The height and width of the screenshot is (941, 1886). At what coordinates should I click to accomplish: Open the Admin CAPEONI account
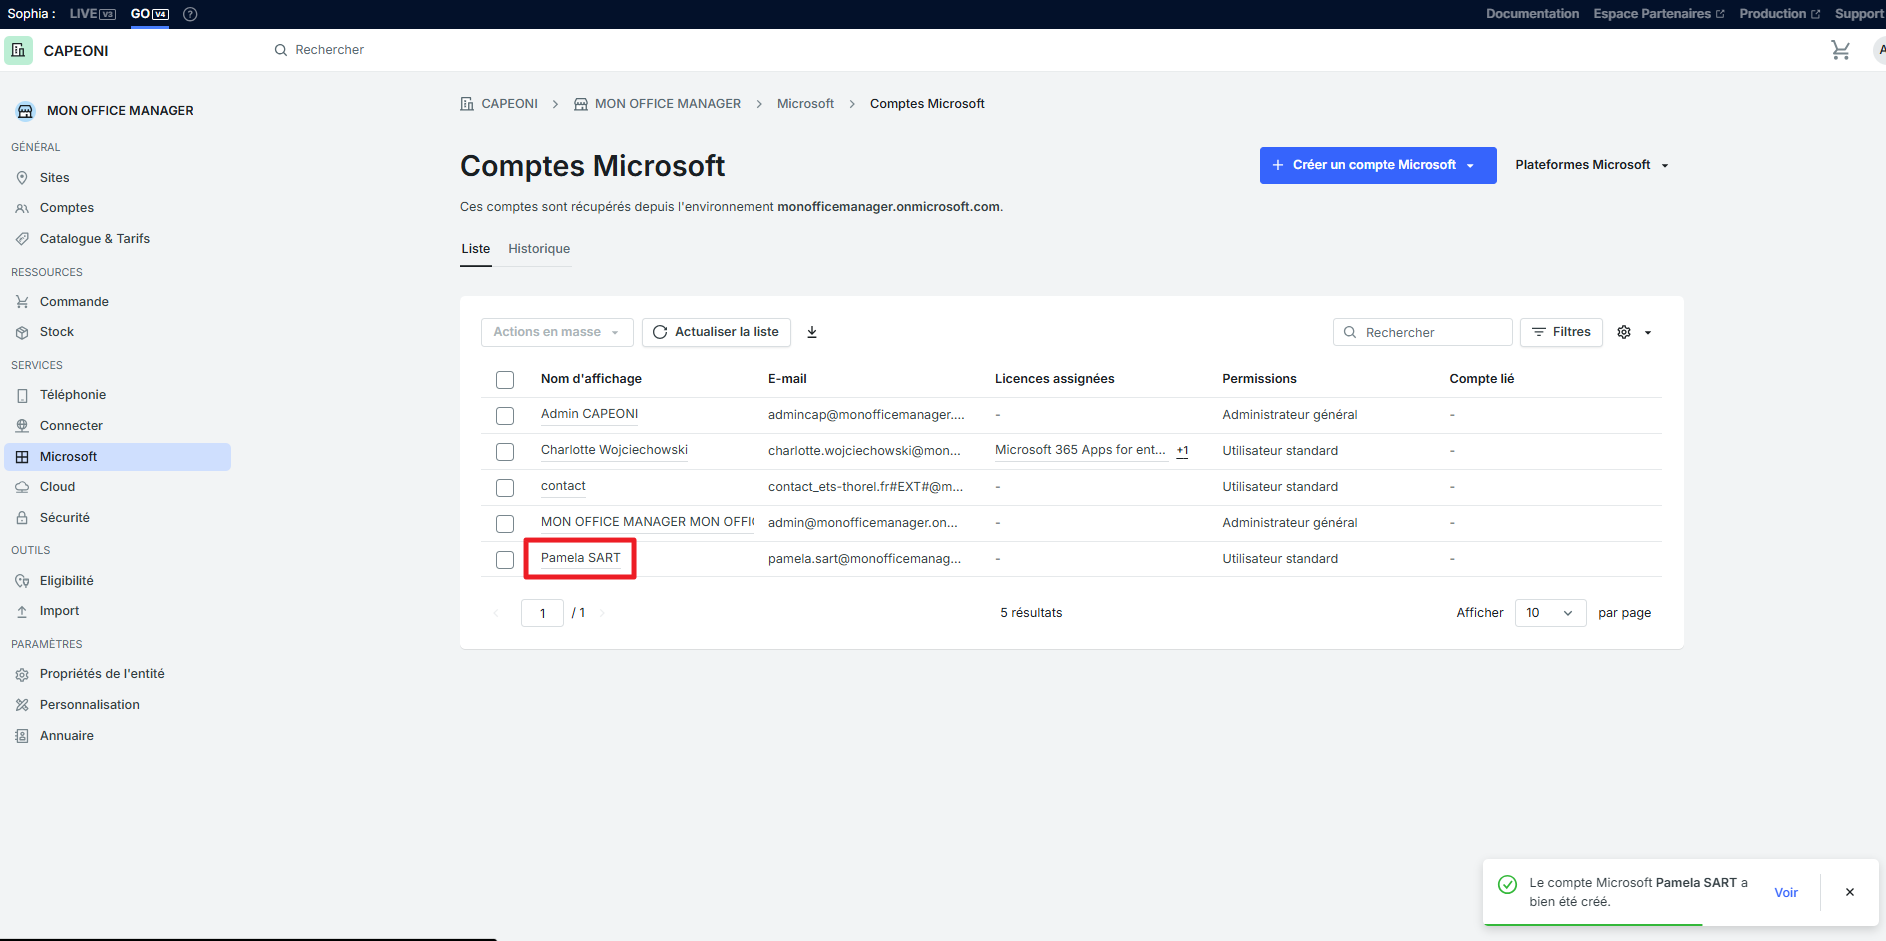pos(589,414)
